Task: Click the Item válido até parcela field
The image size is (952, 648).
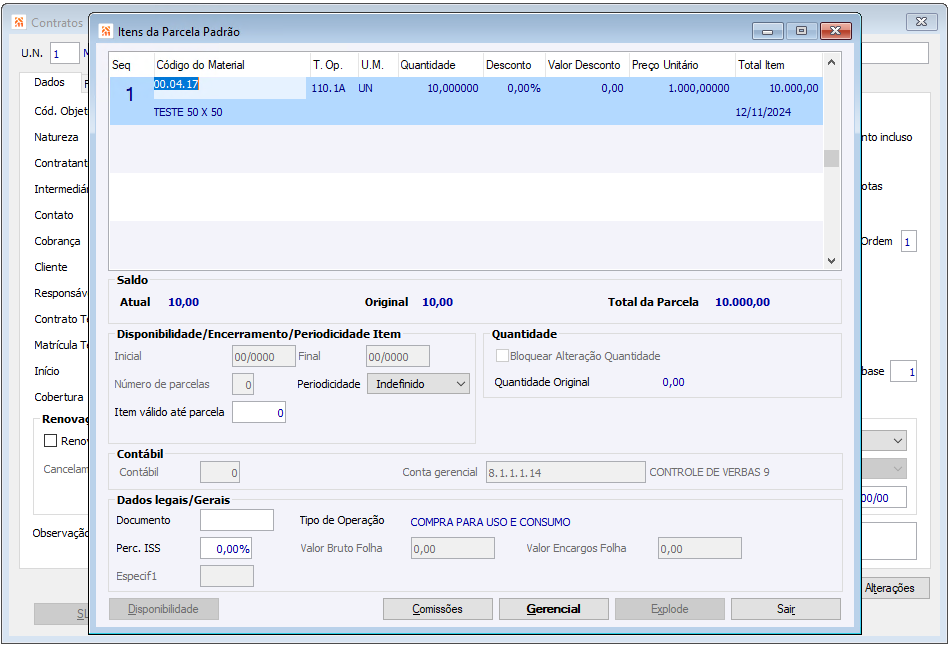Action: (259, 412)
